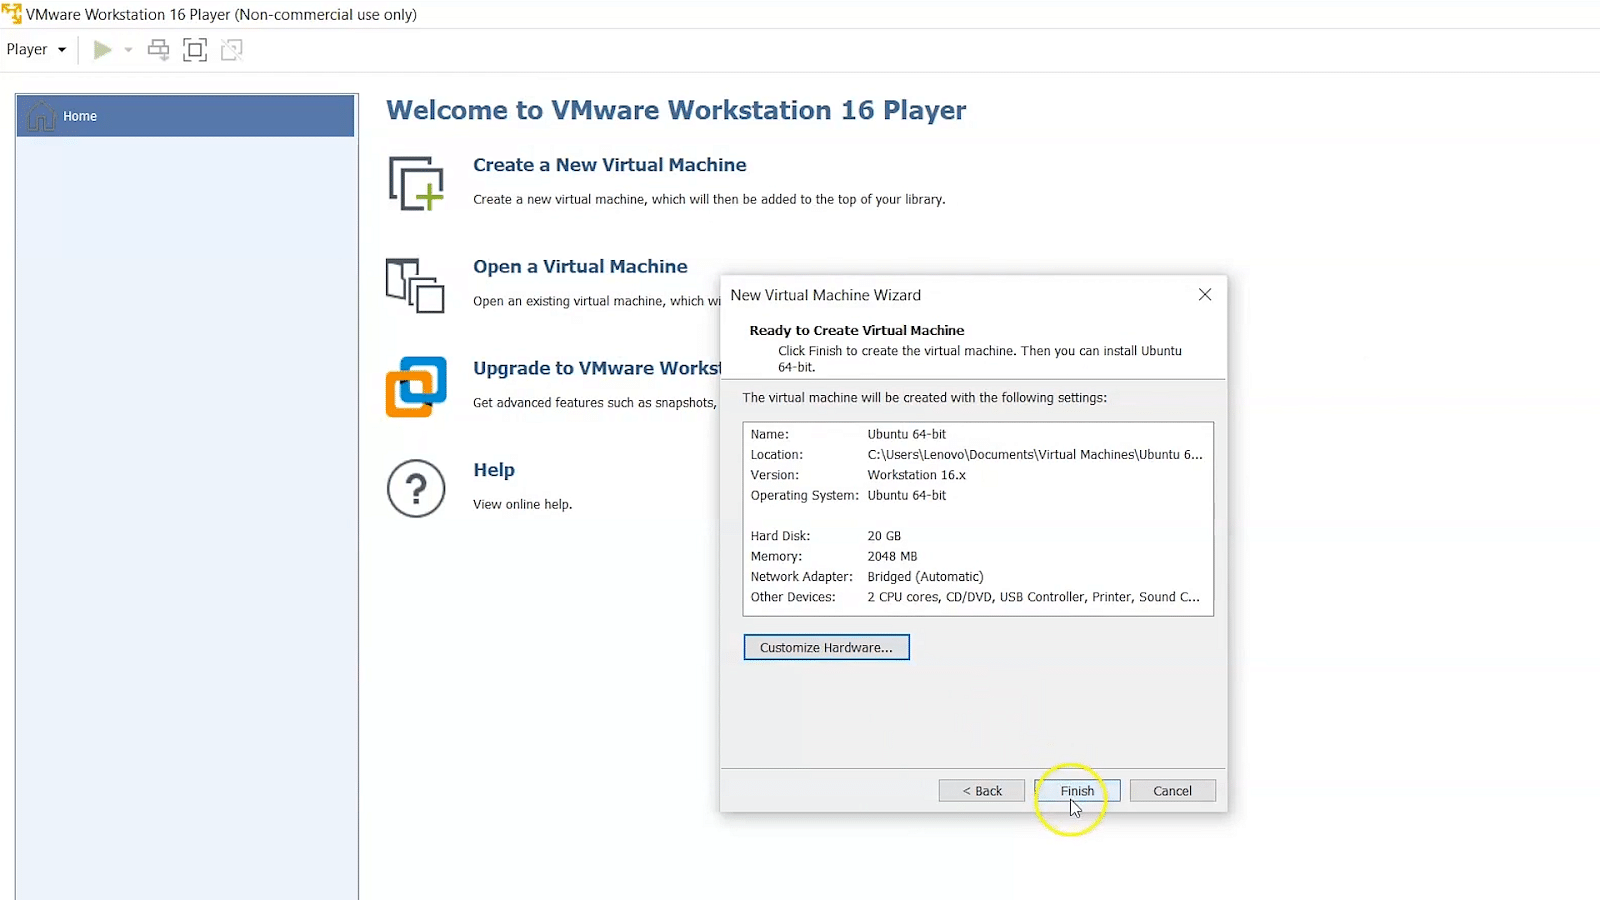Click the green Power On play icon
The height and width of the screenshot is (900, 1600).
[102, 49]
